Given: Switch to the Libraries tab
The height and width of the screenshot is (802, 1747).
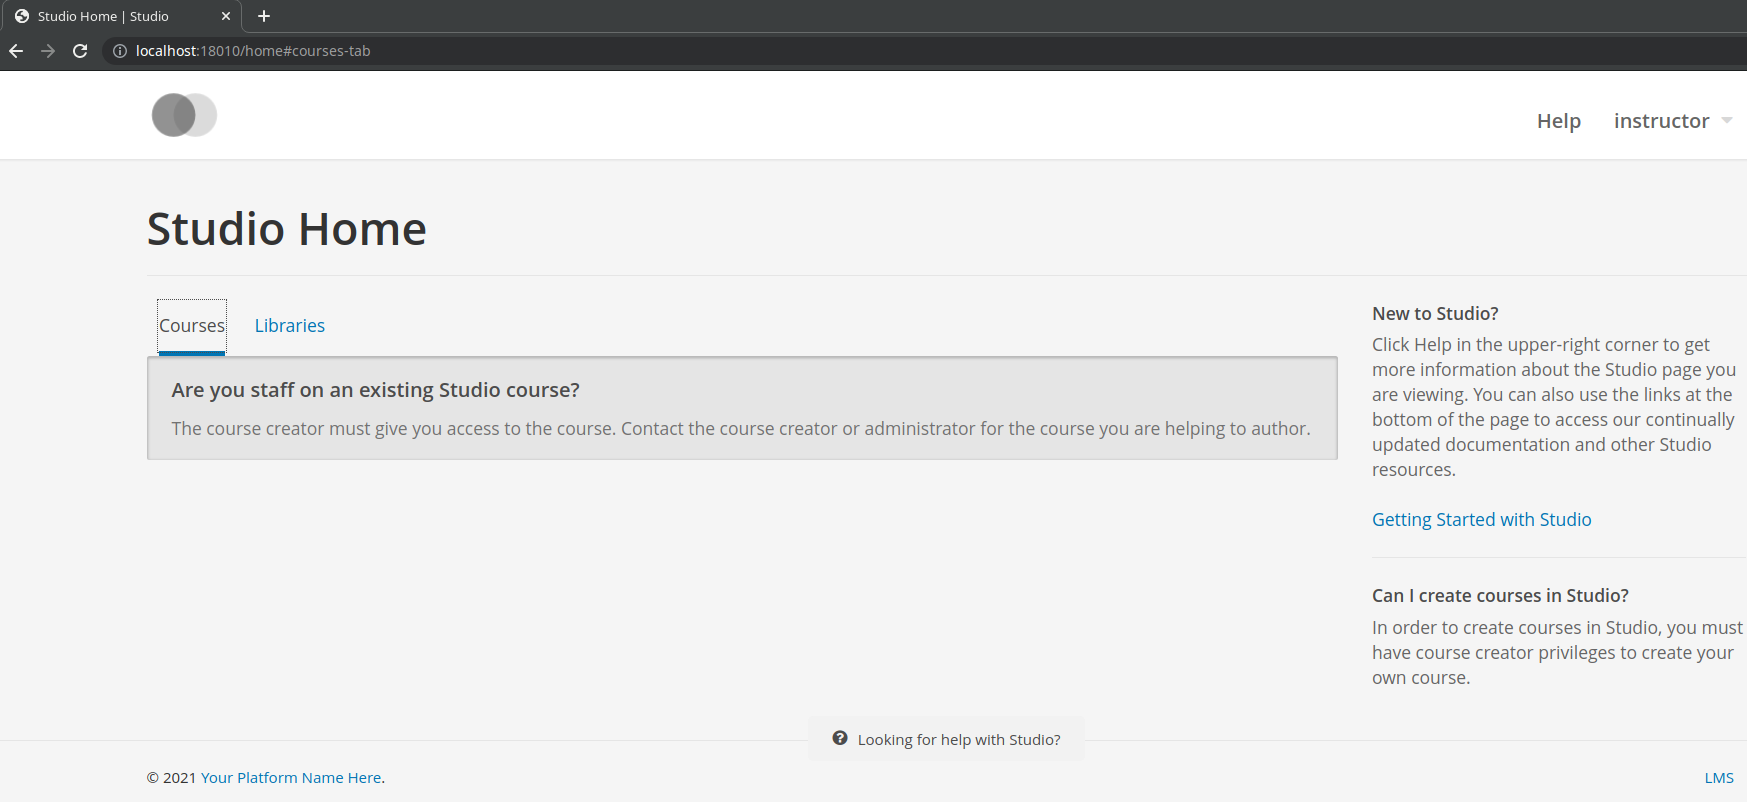Looking at the screenshot, I should coord(290,326).
